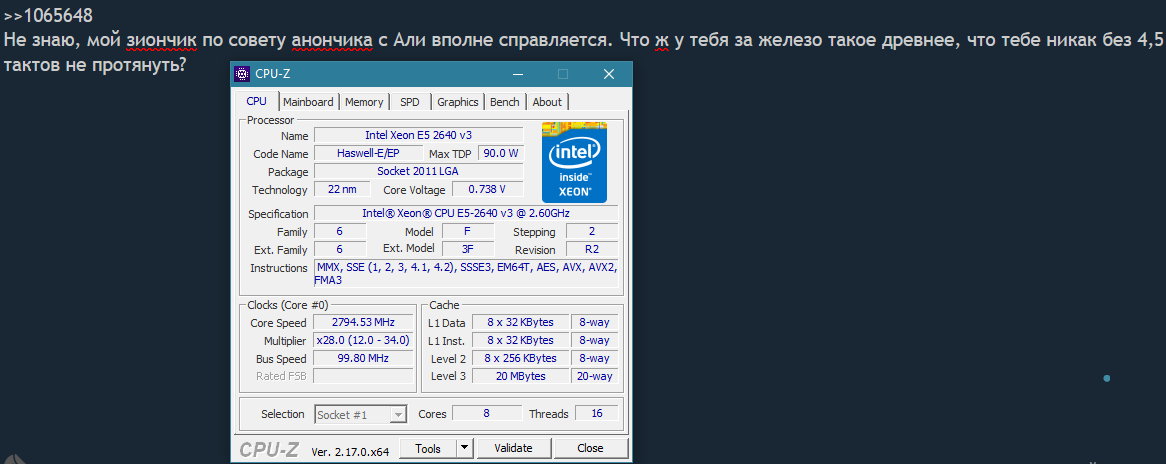This screenshot has height=464, width=1166.
Task: Click the Revision value R2
Action: point(592,249)
